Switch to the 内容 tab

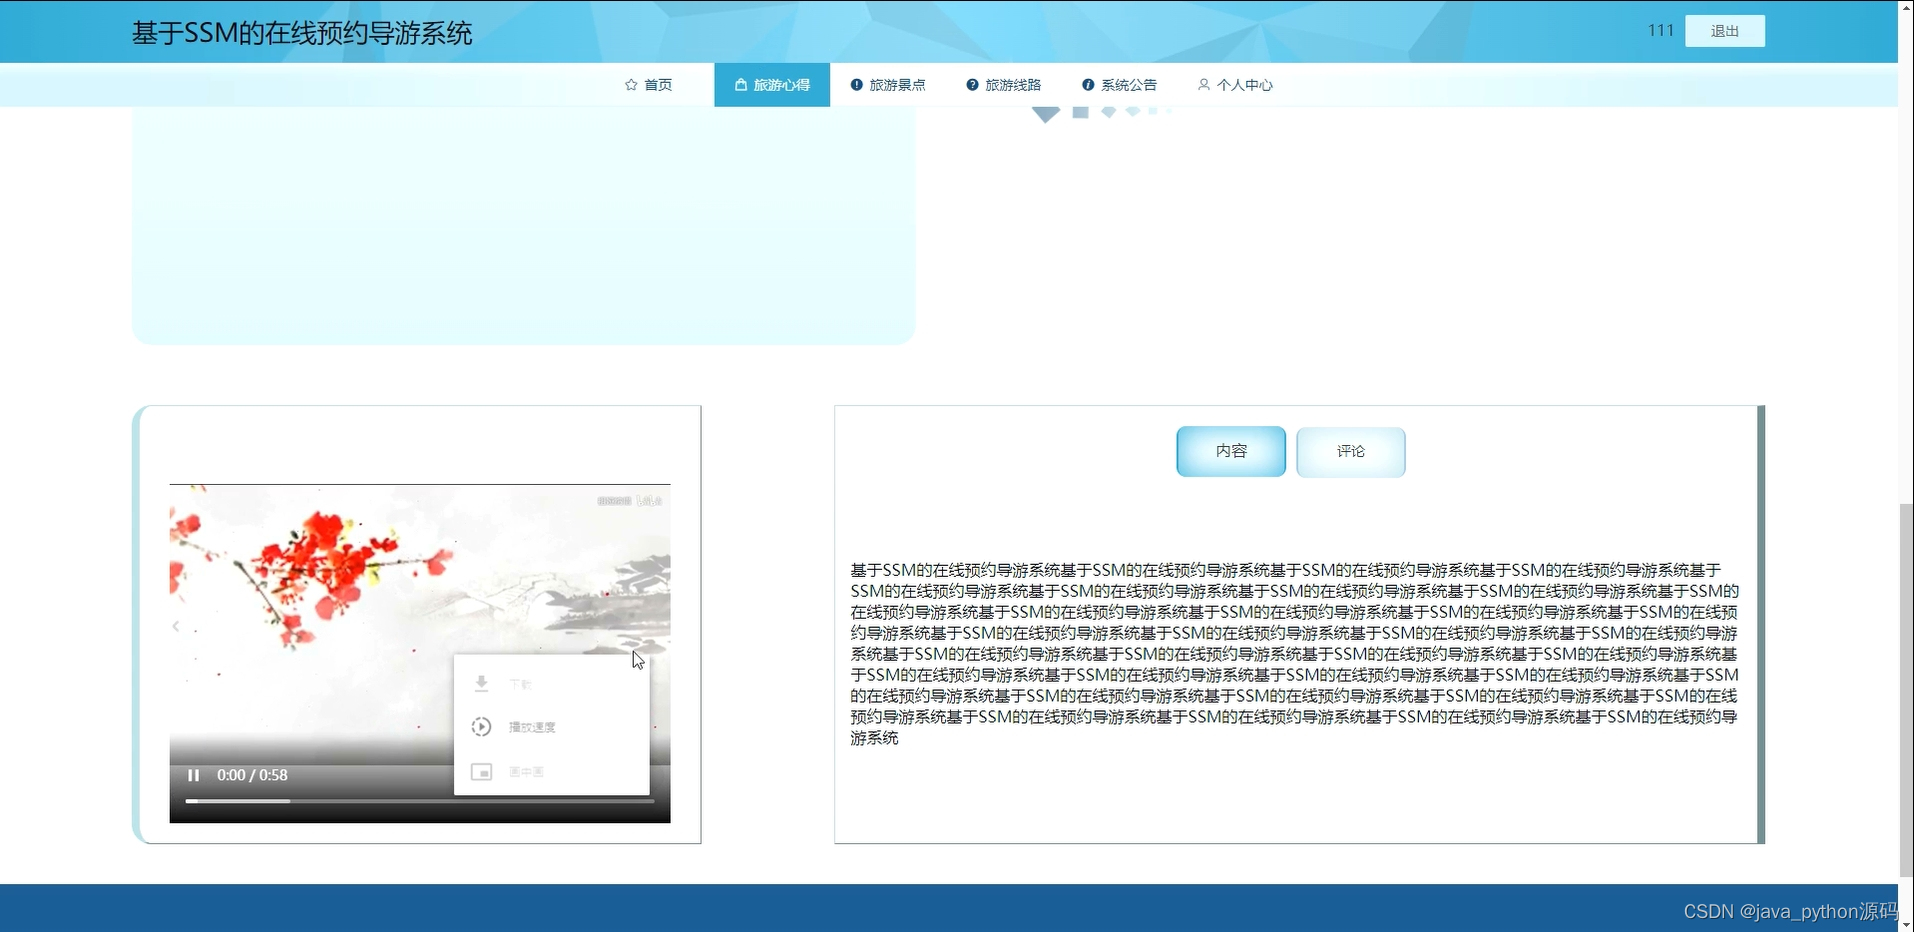point(1231,451)
